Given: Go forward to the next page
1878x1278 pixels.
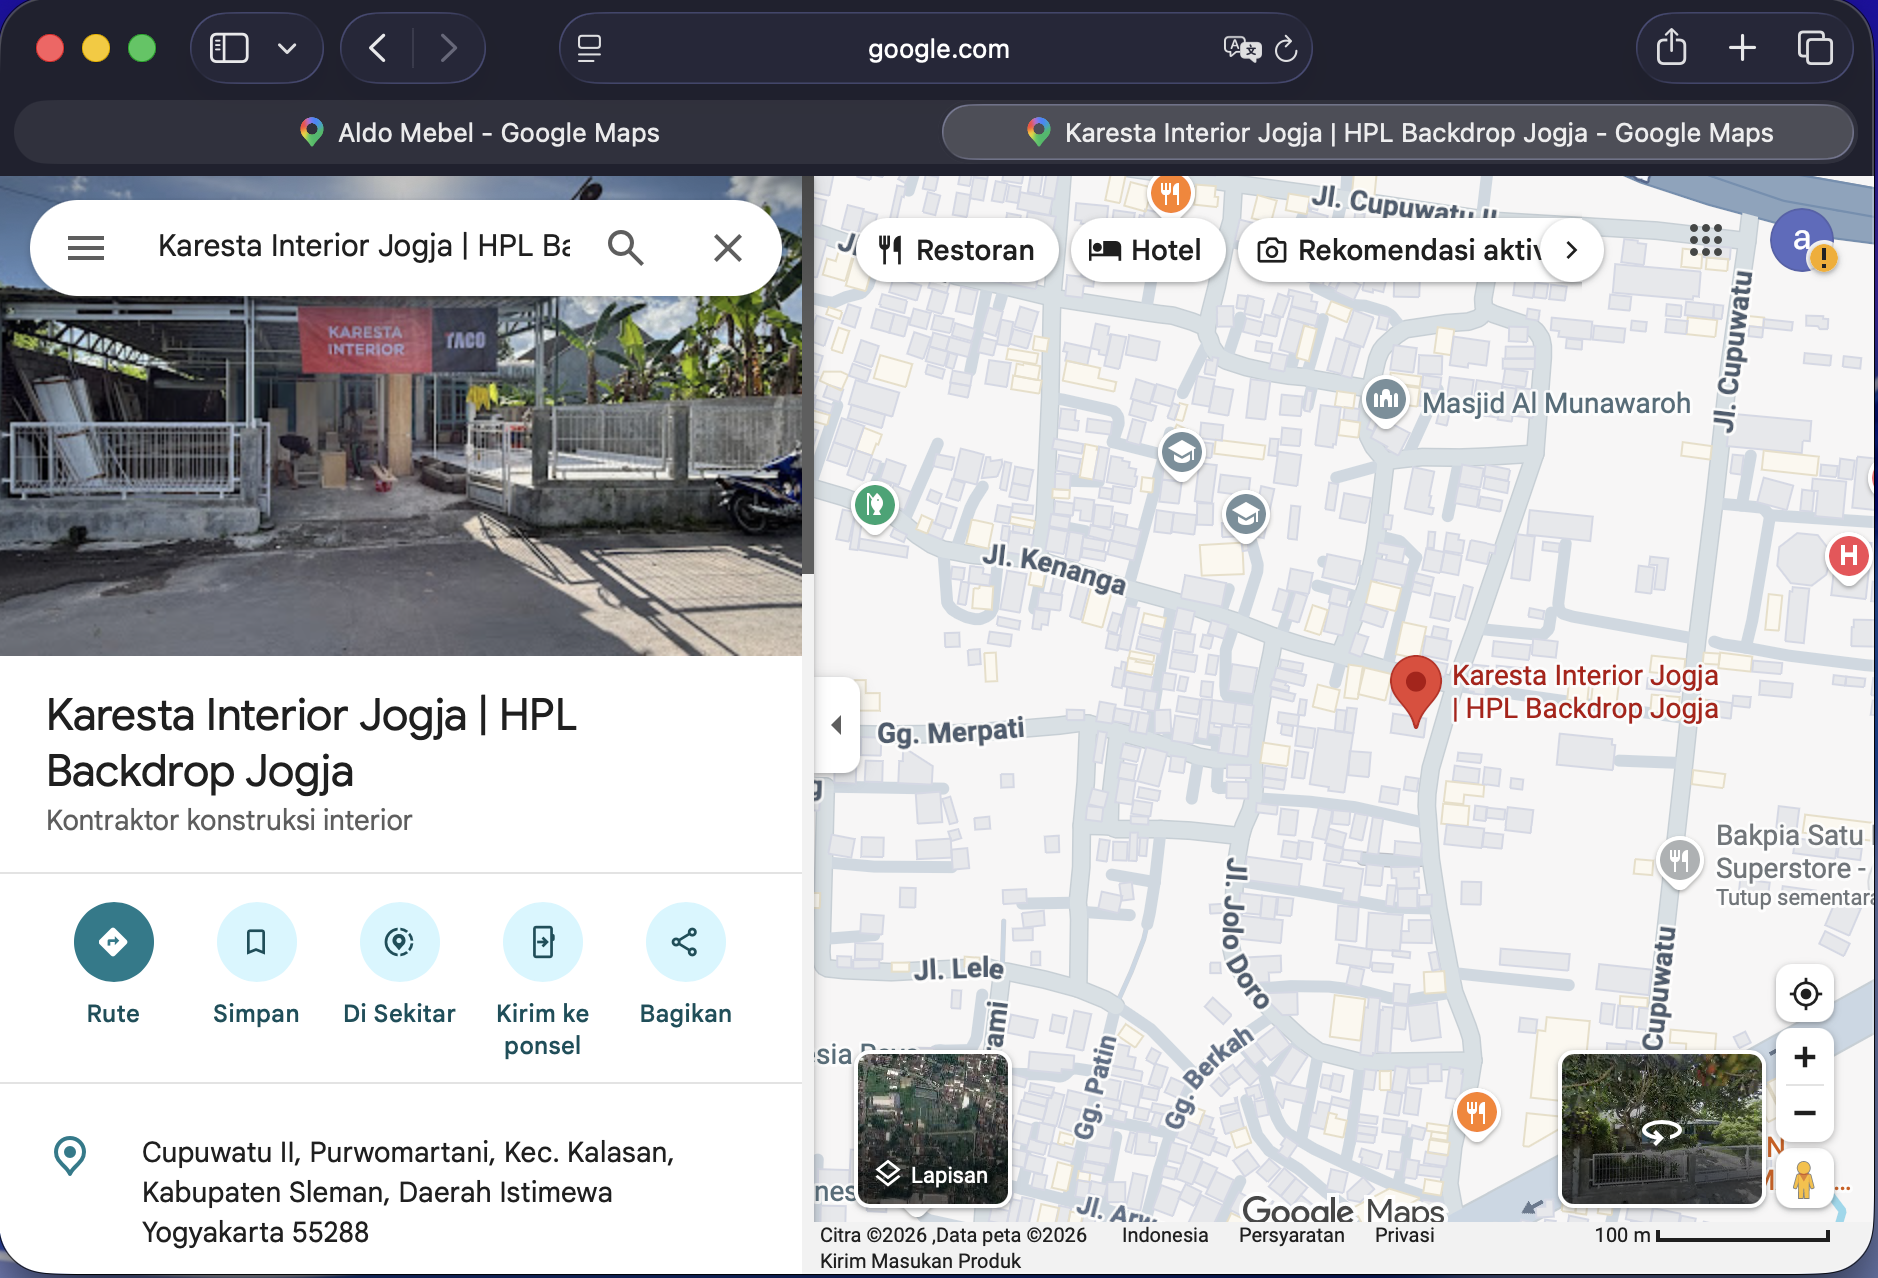Looking at the screenshot, I should tap(448, 48).
